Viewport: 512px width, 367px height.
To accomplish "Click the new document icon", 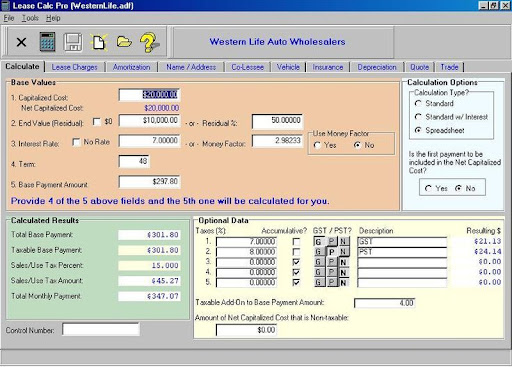I will click(99, 42).
